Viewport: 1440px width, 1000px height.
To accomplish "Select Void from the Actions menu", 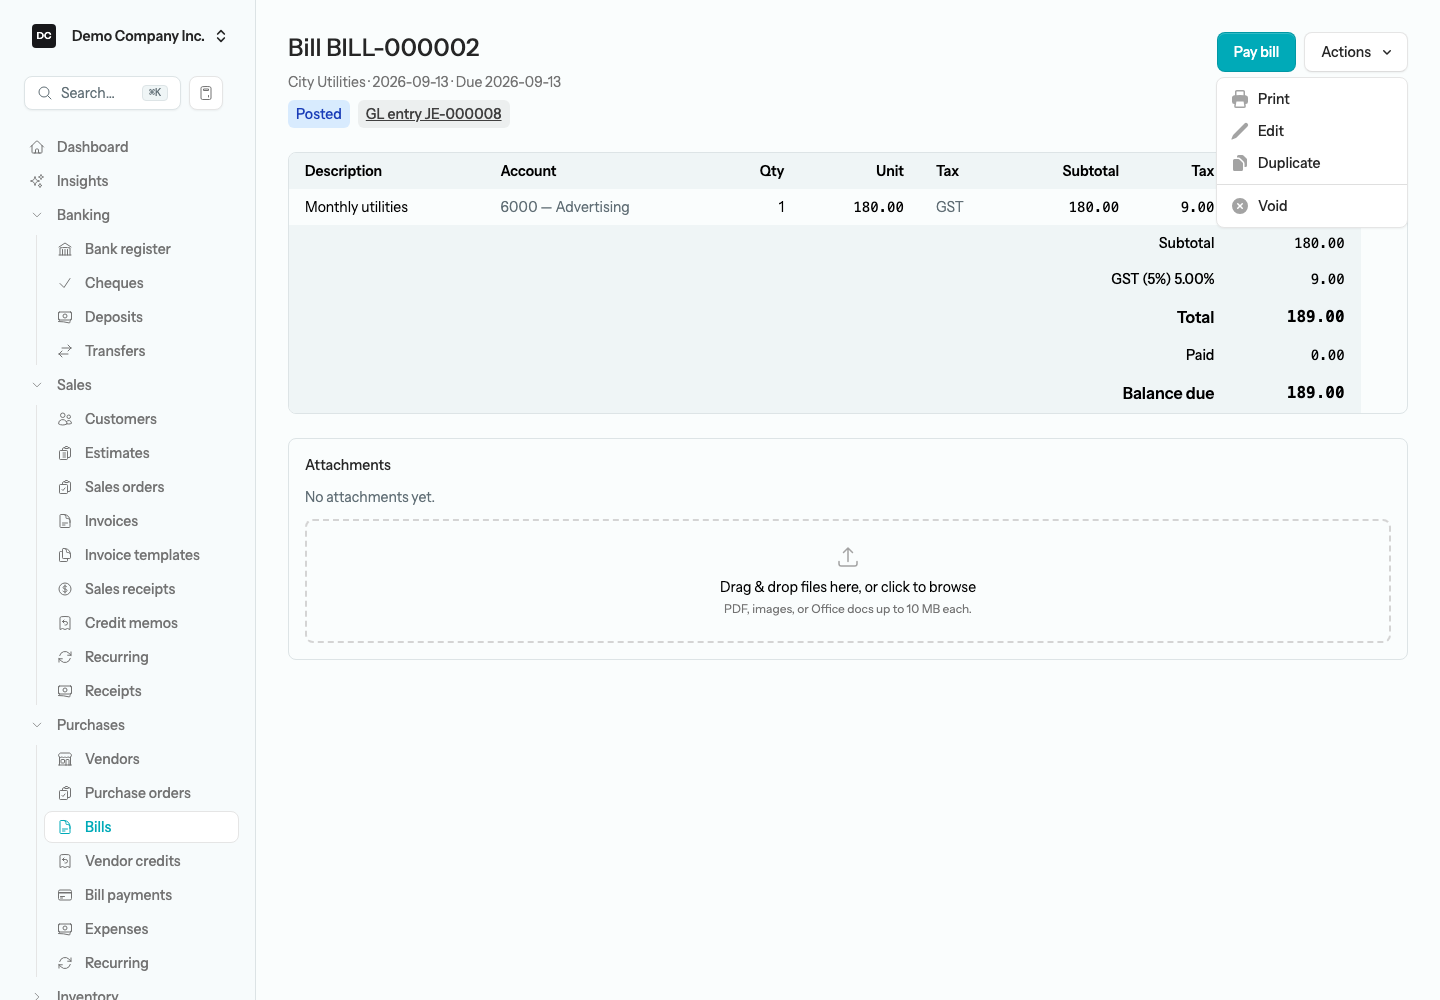I will 1312,206.
